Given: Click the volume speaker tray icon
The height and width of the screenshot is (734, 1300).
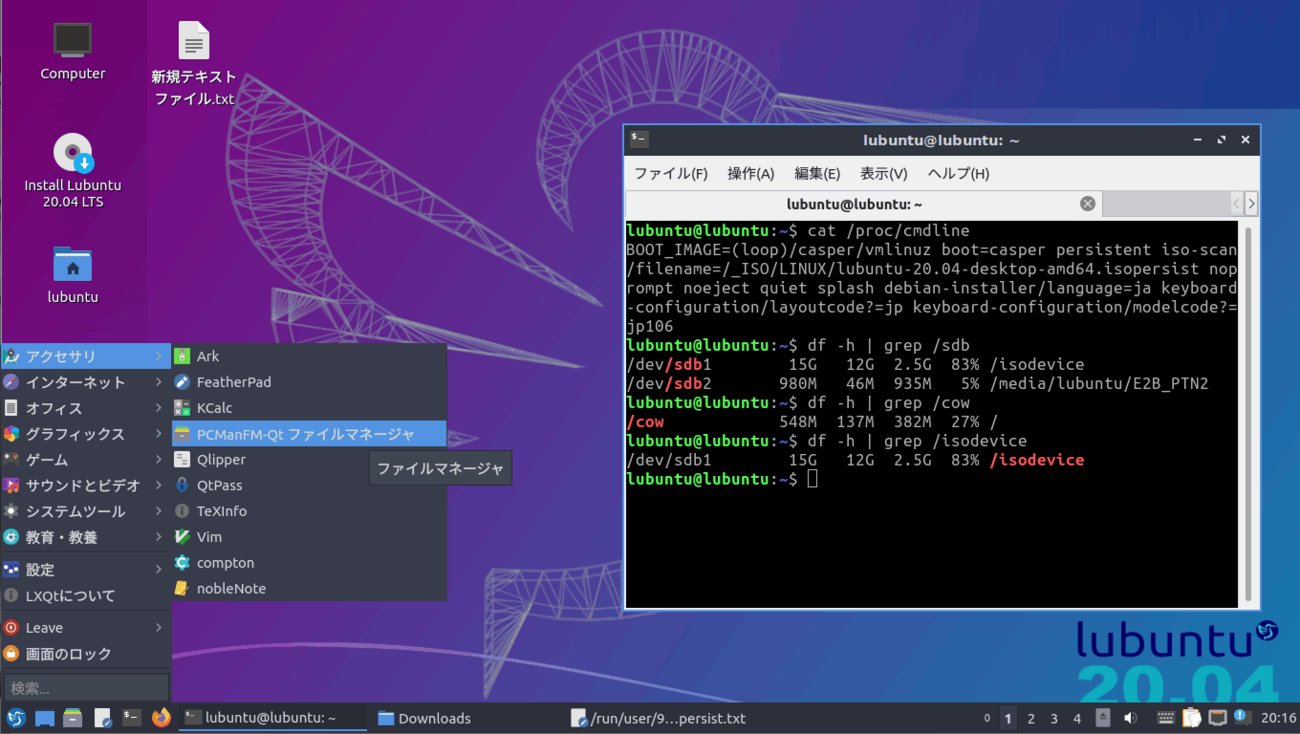Looking at the screenshot, I should coord(1130,718).
